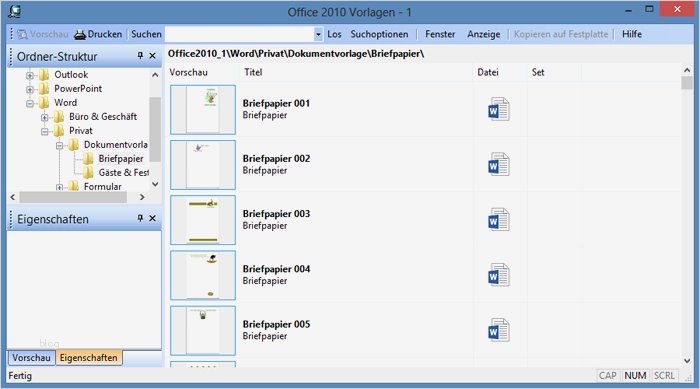Select the Briefpapier folder in tree
The image size is (700, 389).
[x=121, y=159]
